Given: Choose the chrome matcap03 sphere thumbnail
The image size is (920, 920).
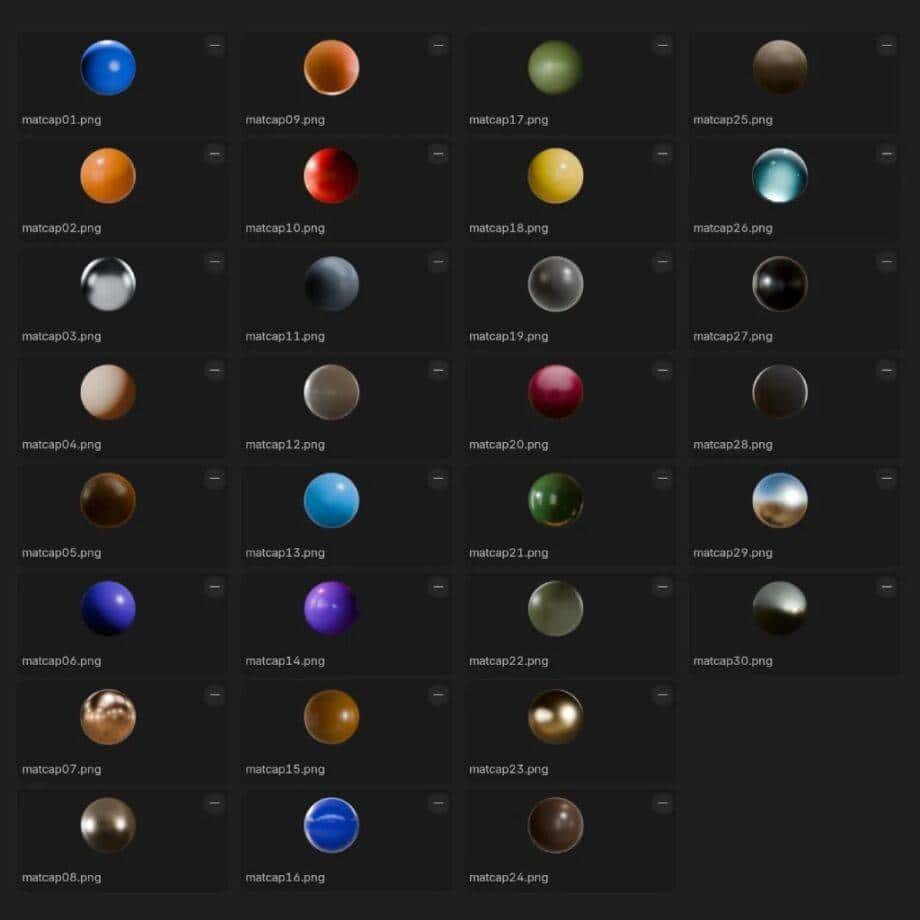Looking at the screenshot, I should click(x=108, y=284).
